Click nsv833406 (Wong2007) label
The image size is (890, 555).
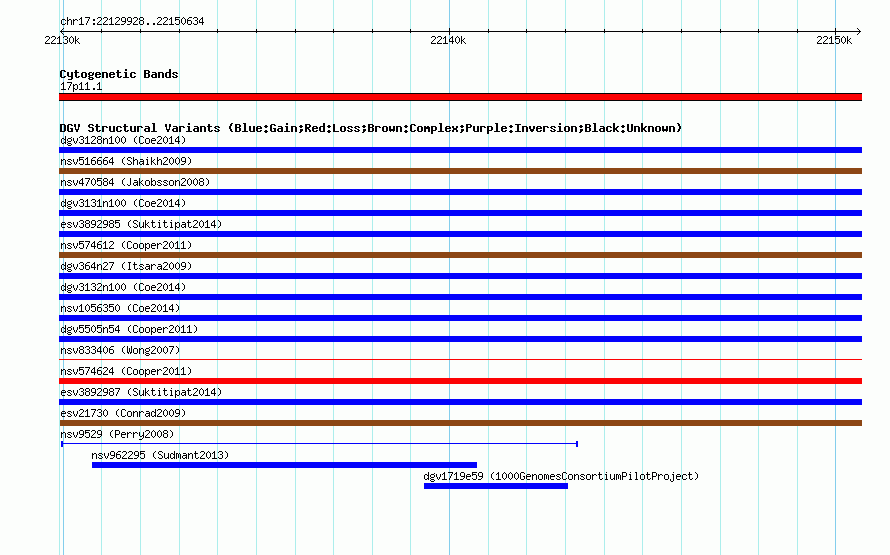[x=120, y=350]
